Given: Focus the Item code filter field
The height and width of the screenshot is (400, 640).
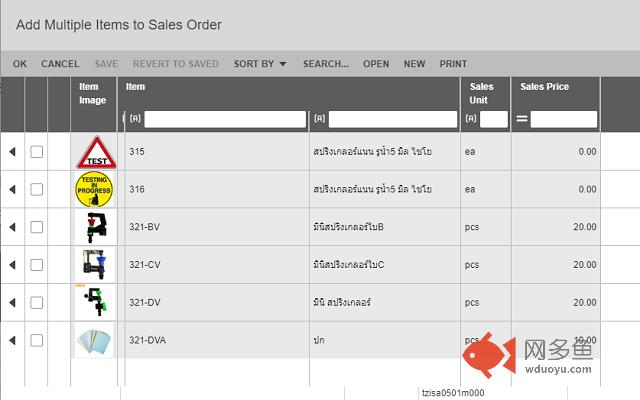Looking at the screenshot, I should 225,119.
